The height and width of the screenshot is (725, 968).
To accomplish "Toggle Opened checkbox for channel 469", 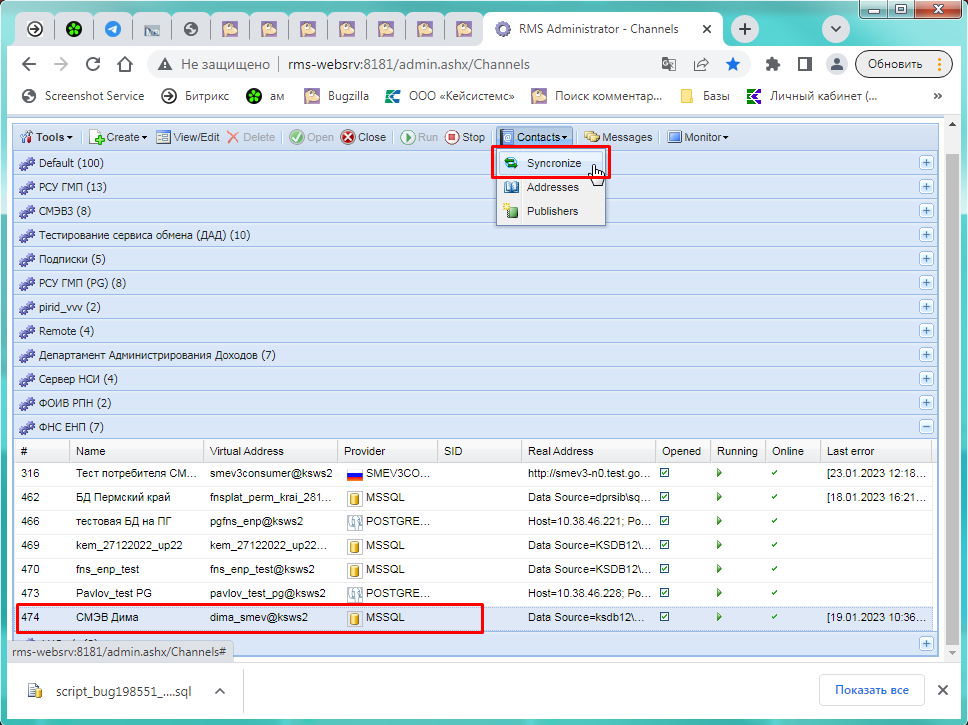I will tap(665, 545).
